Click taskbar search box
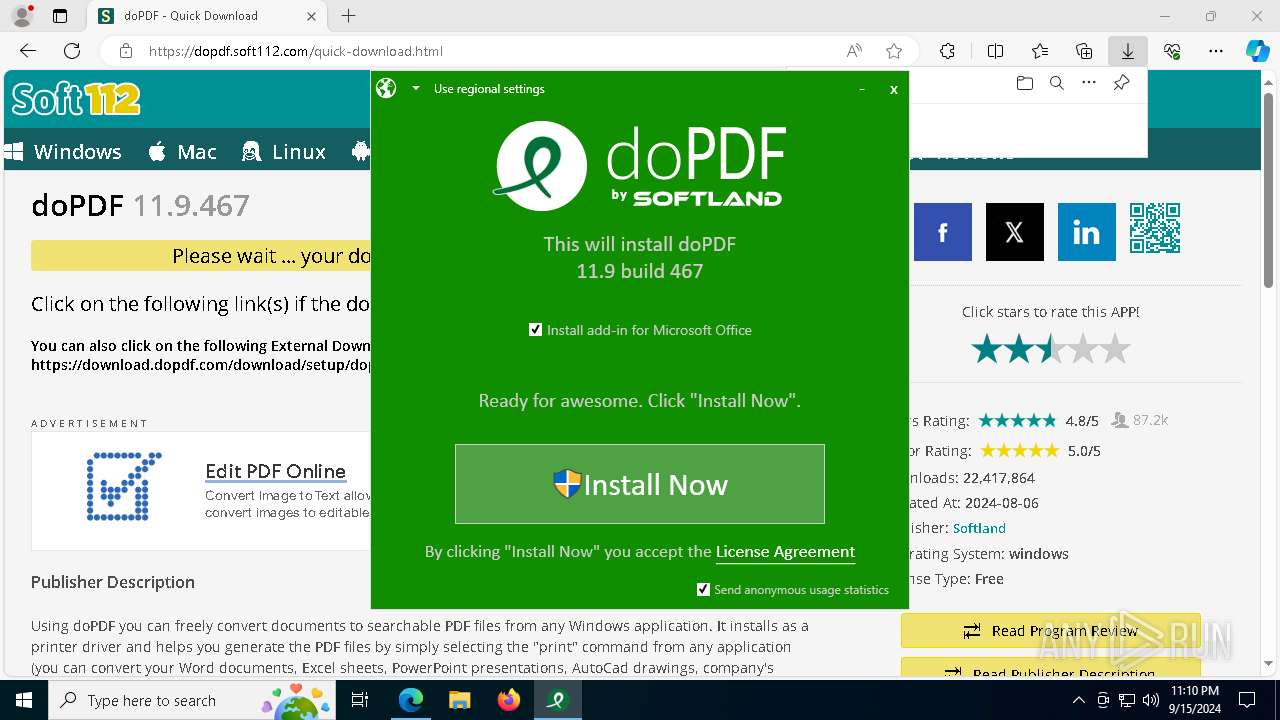1280x720 pixels. [x=193, y=700]
